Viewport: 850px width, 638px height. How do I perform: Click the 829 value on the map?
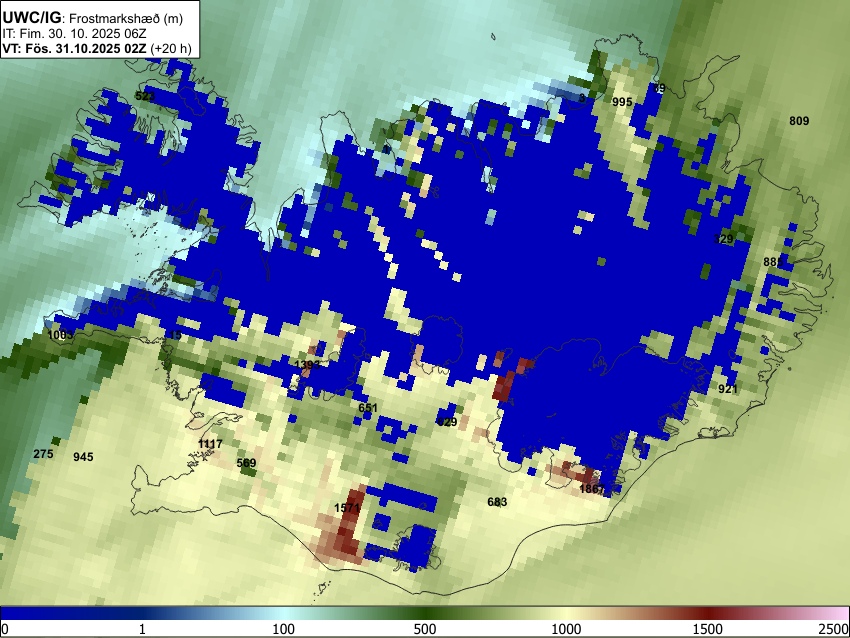[x=447, y=422]
